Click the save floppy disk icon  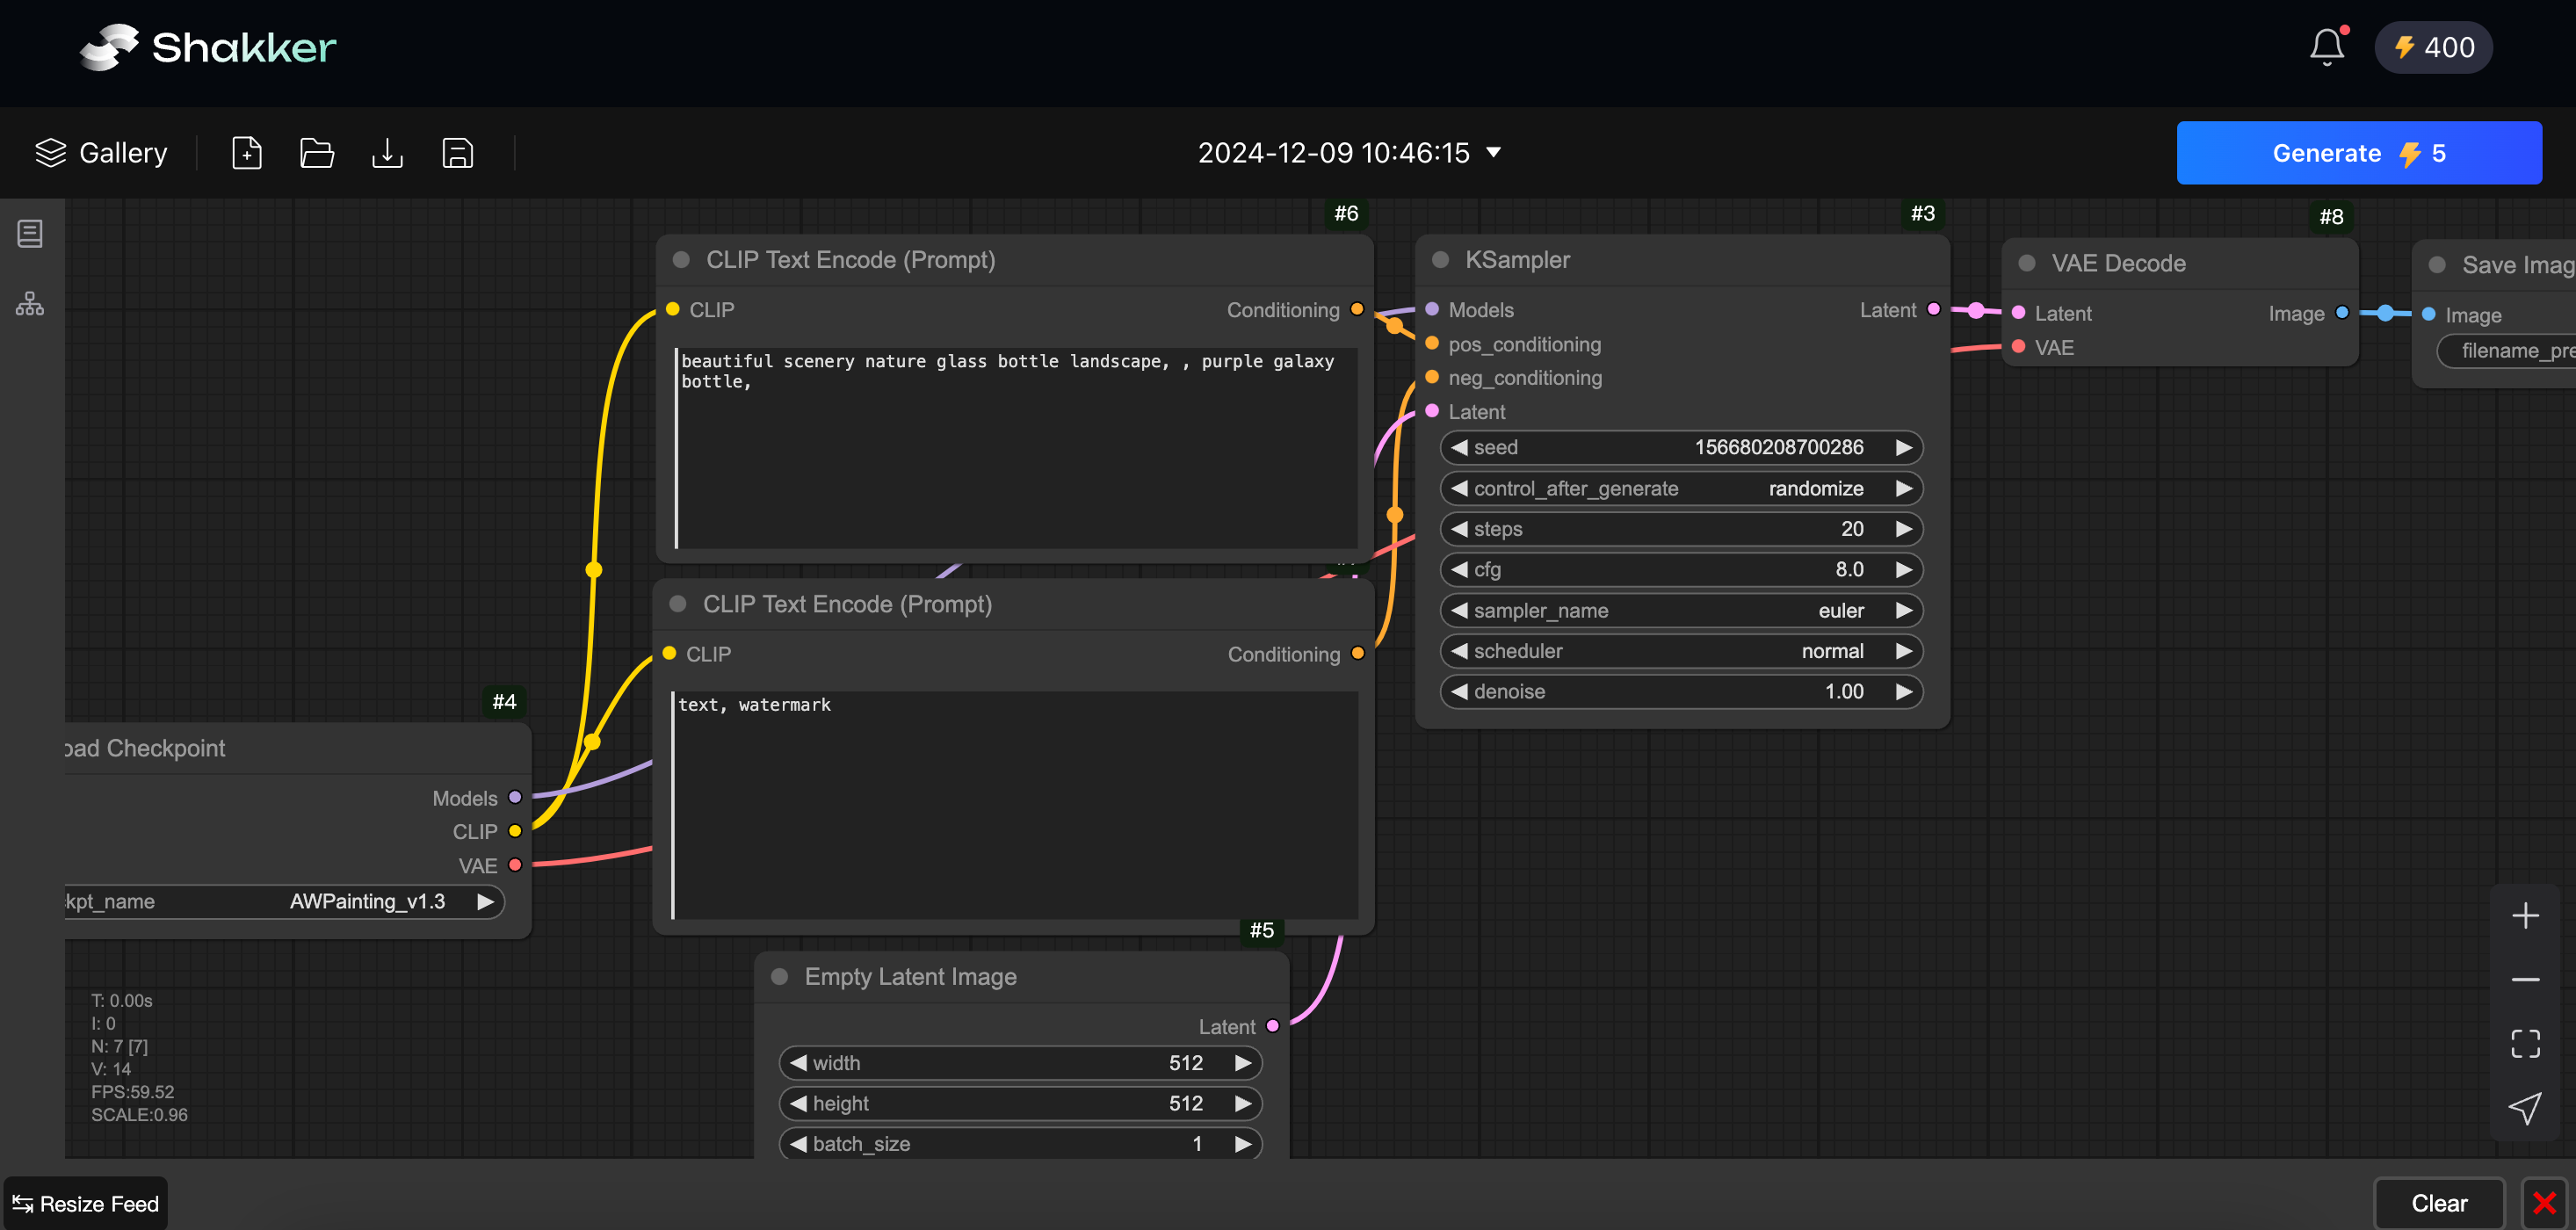click(457, 153)
